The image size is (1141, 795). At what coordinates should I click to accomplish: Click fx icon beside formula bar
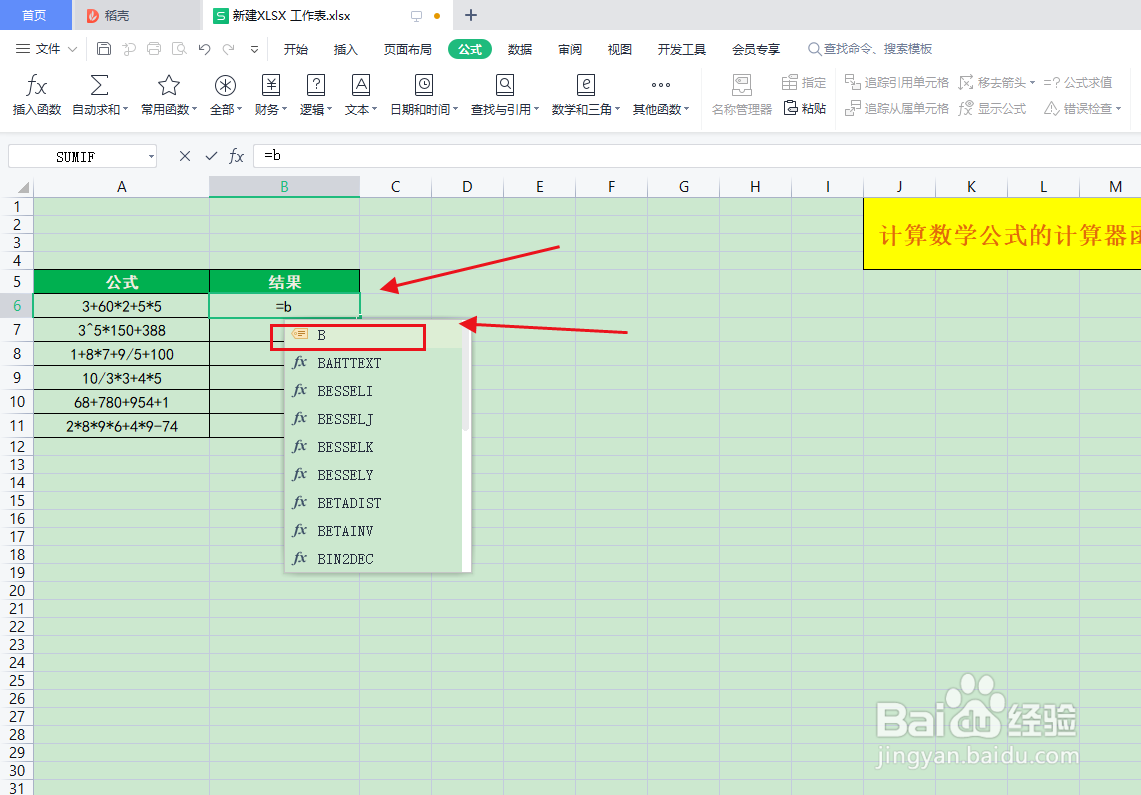[236, 156]
